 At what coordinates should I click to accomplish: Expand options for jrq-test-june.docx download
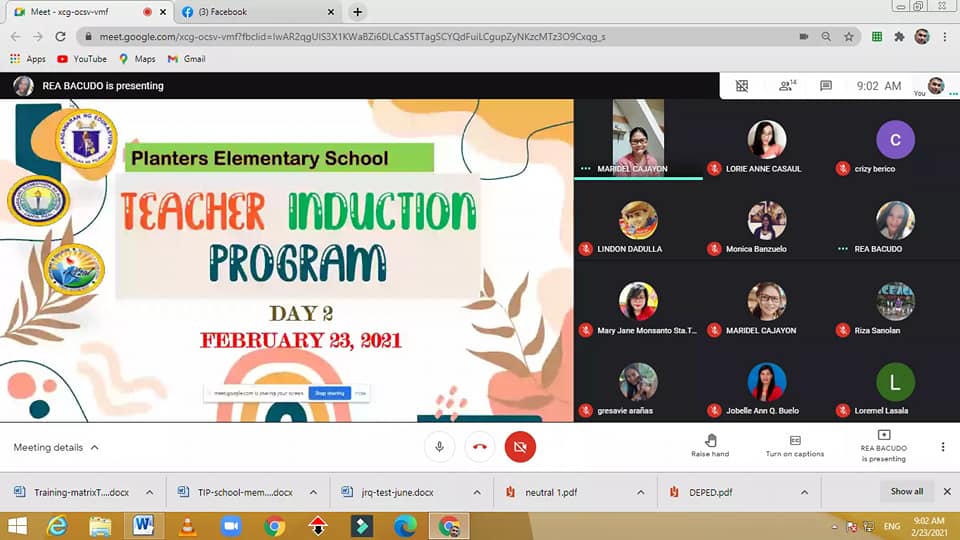[x=477, y=492]
